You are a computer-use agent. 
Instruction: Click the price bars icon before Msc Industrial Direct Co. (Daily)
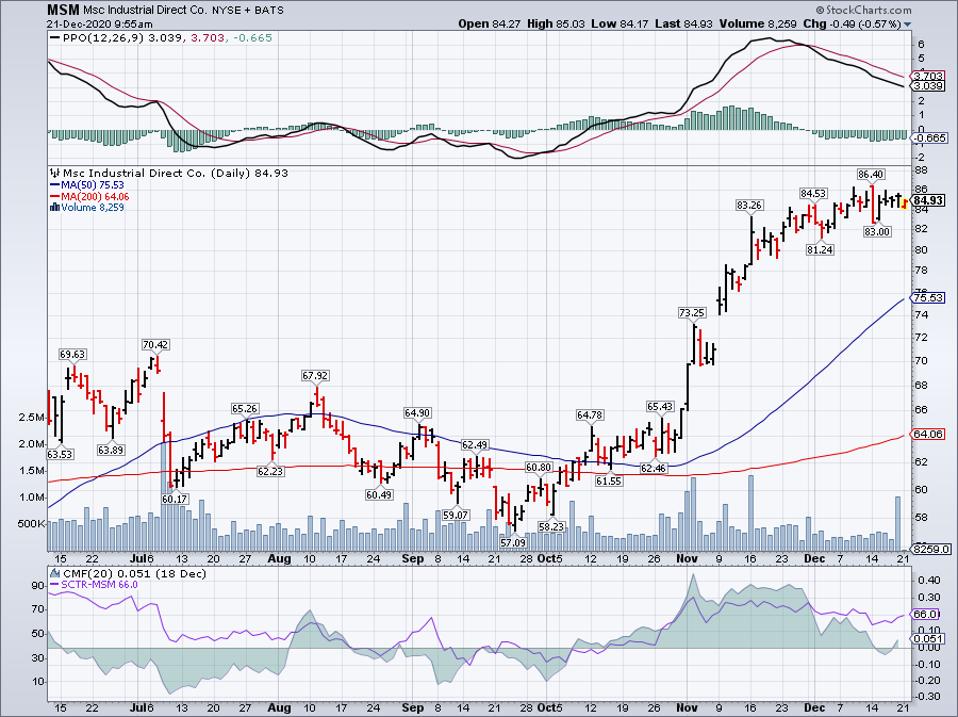click(55, 173)
